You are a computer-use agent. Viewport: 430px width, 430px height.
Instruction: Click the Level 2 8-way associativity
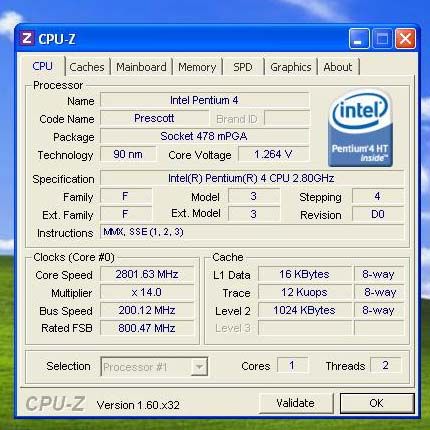pyautogui.click(x=379, y=310)
